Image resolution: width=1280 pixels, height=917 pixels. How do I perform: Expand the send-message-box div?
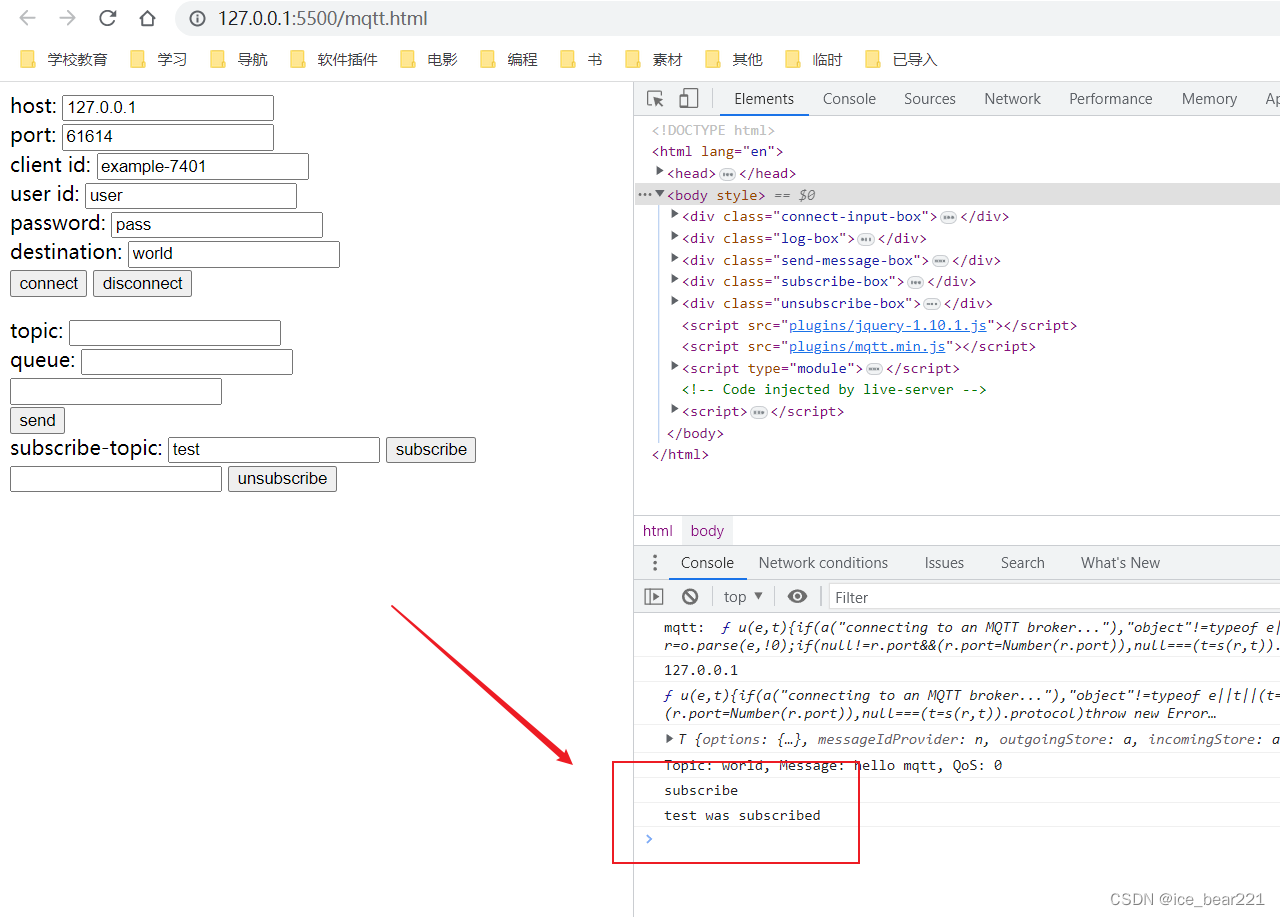(x=675, y=259)
